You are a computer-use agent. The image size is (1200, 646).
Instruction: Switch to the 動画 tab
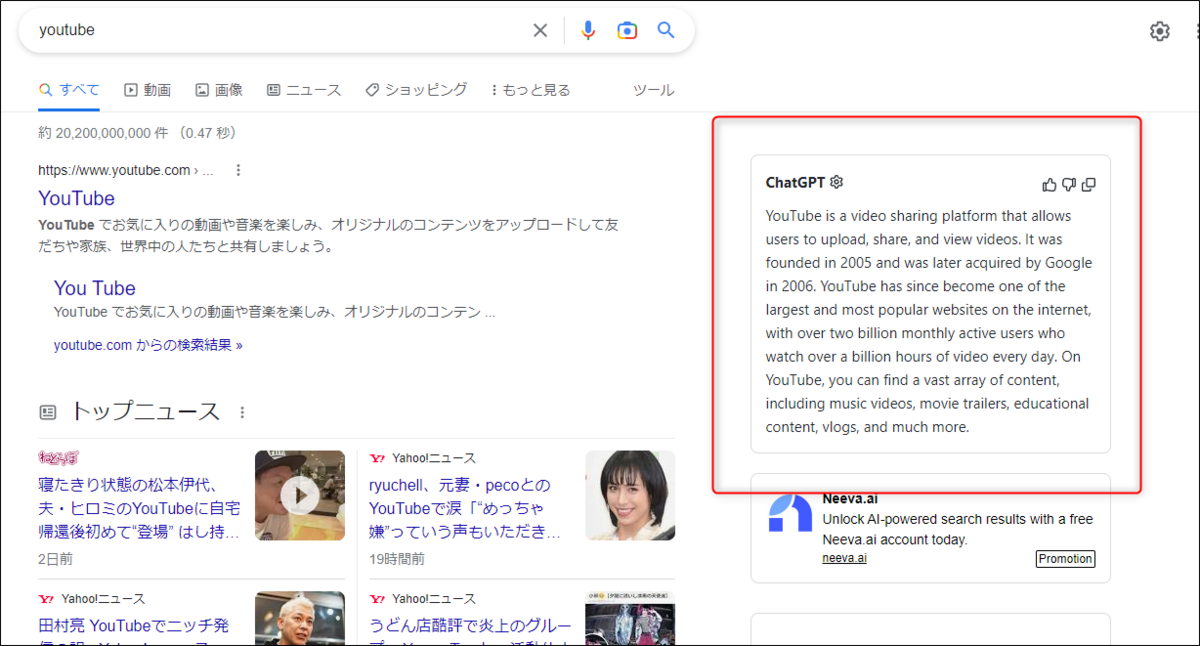point(147,90)
